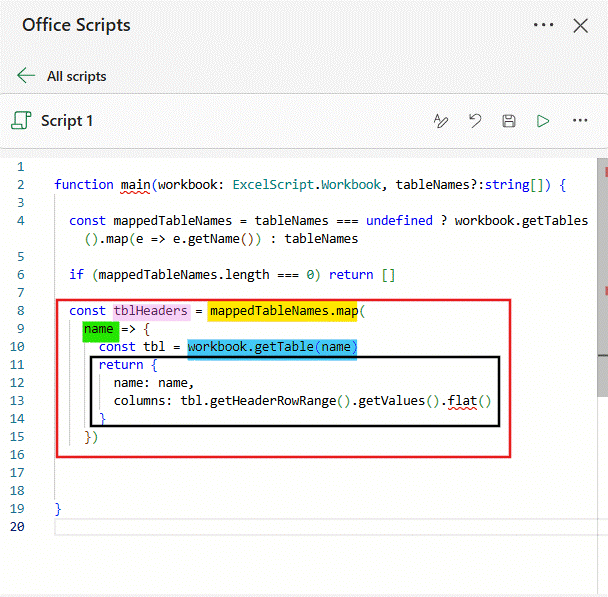
Task: Open Office Scripts pane options menu
Action: coord(543,25)
